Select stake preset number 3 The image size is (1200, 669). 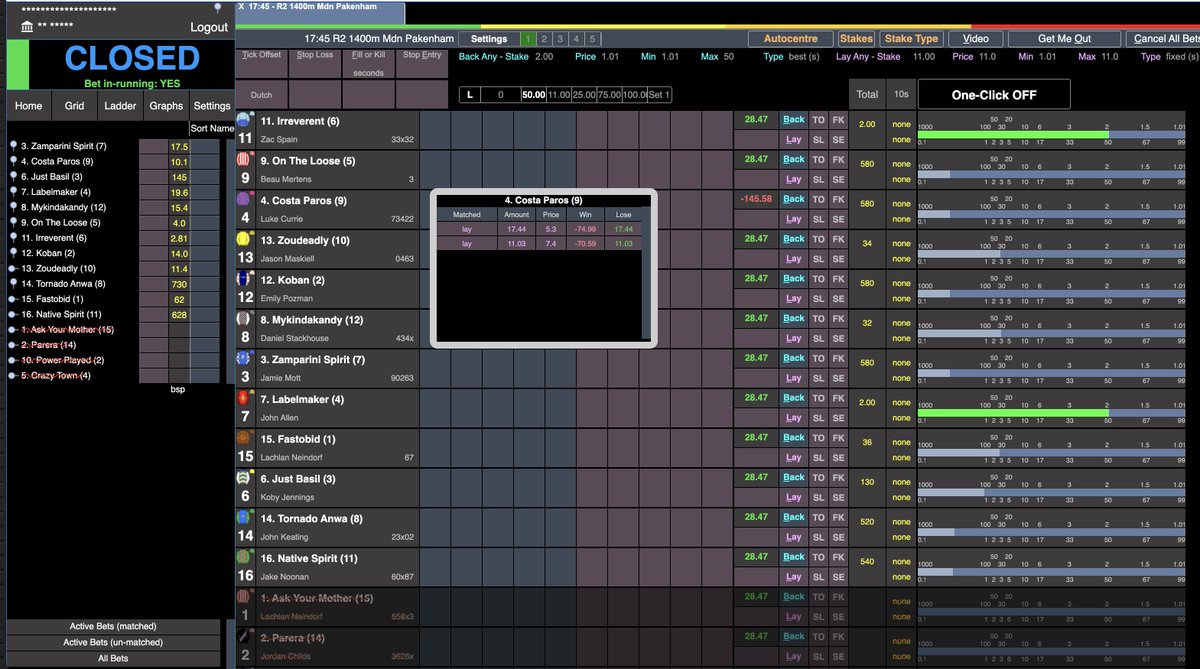pos(560,39)
